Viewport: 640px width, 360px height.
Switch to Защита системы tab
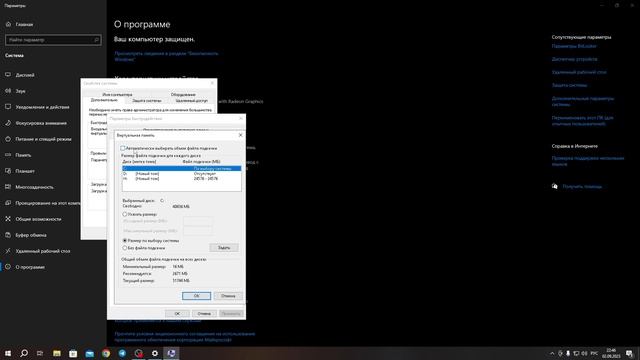(x=147, y=100)
